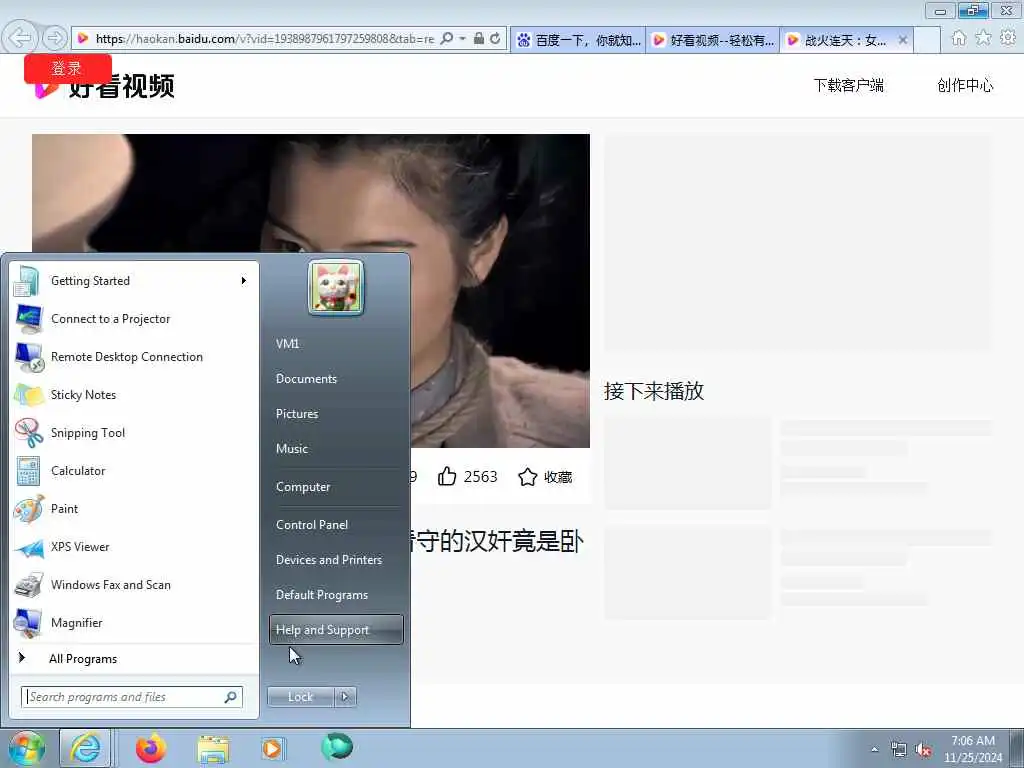Open Windows Media Player taskbar icon
This screenshot has height=768, width=1024.
point(272,748)
